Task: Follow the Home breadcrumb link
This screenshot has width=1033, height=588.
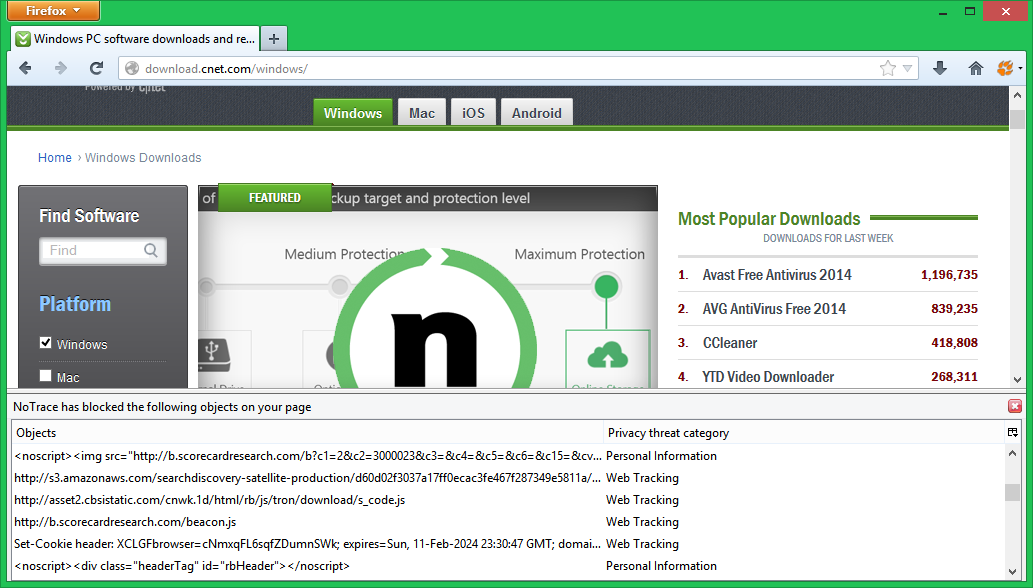Action: tap(55, 157)
